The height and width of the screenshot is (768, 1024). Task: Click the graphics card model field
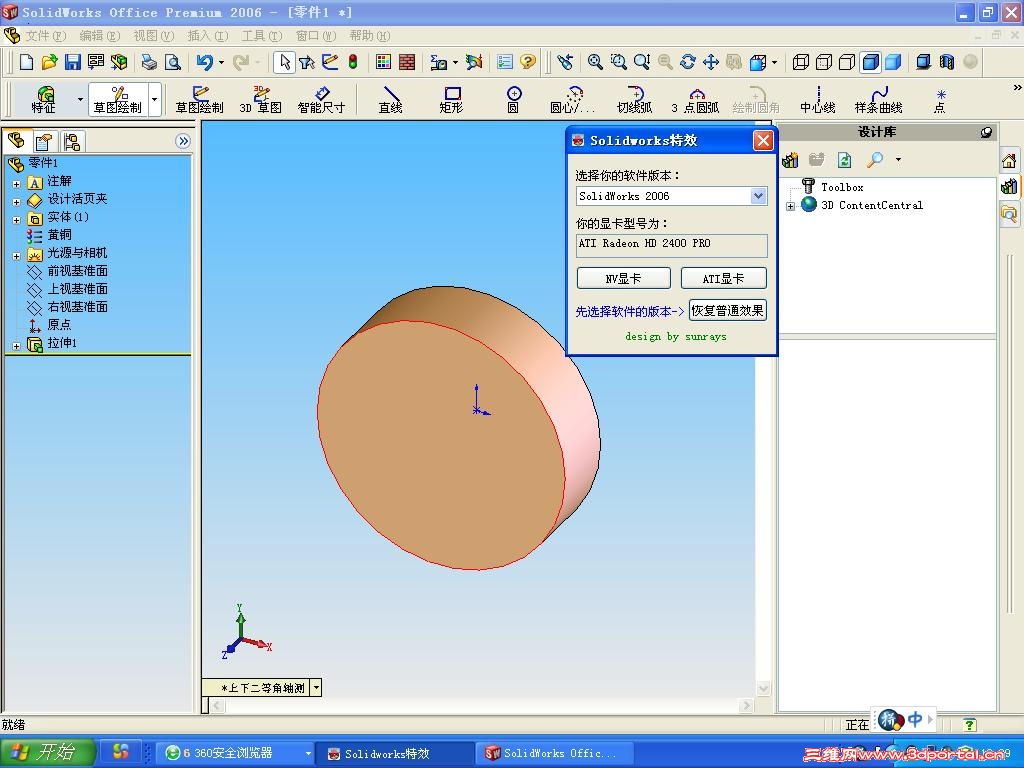pos(671,246)
